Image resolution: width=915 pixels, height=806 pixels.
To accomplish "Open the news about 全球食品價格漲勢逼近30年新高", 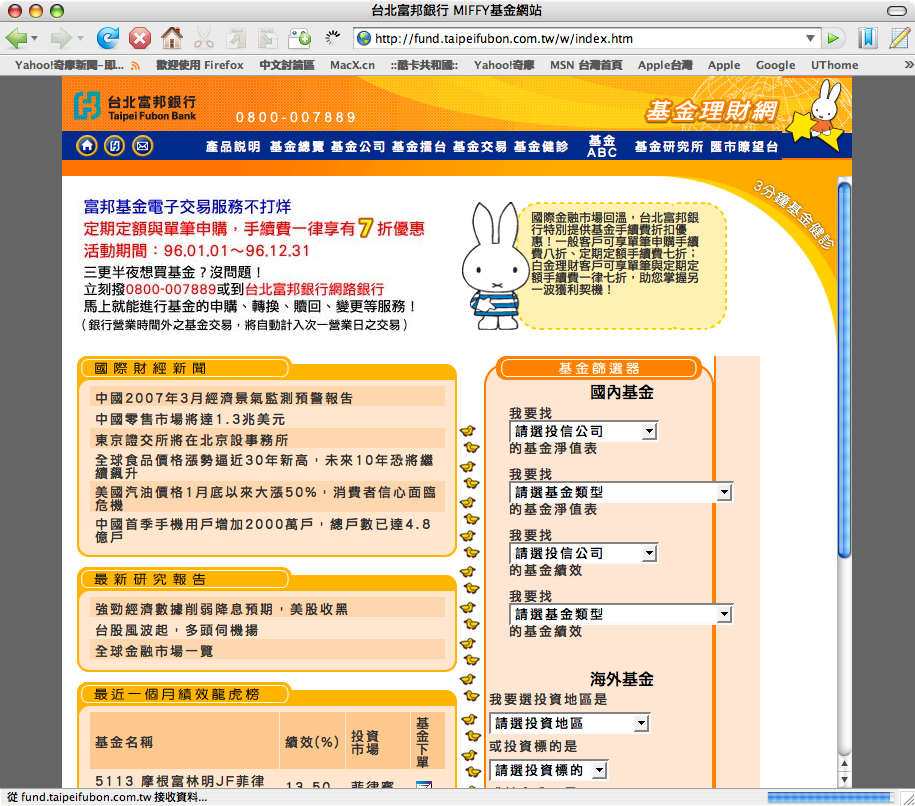I will (x=264, y=466).
